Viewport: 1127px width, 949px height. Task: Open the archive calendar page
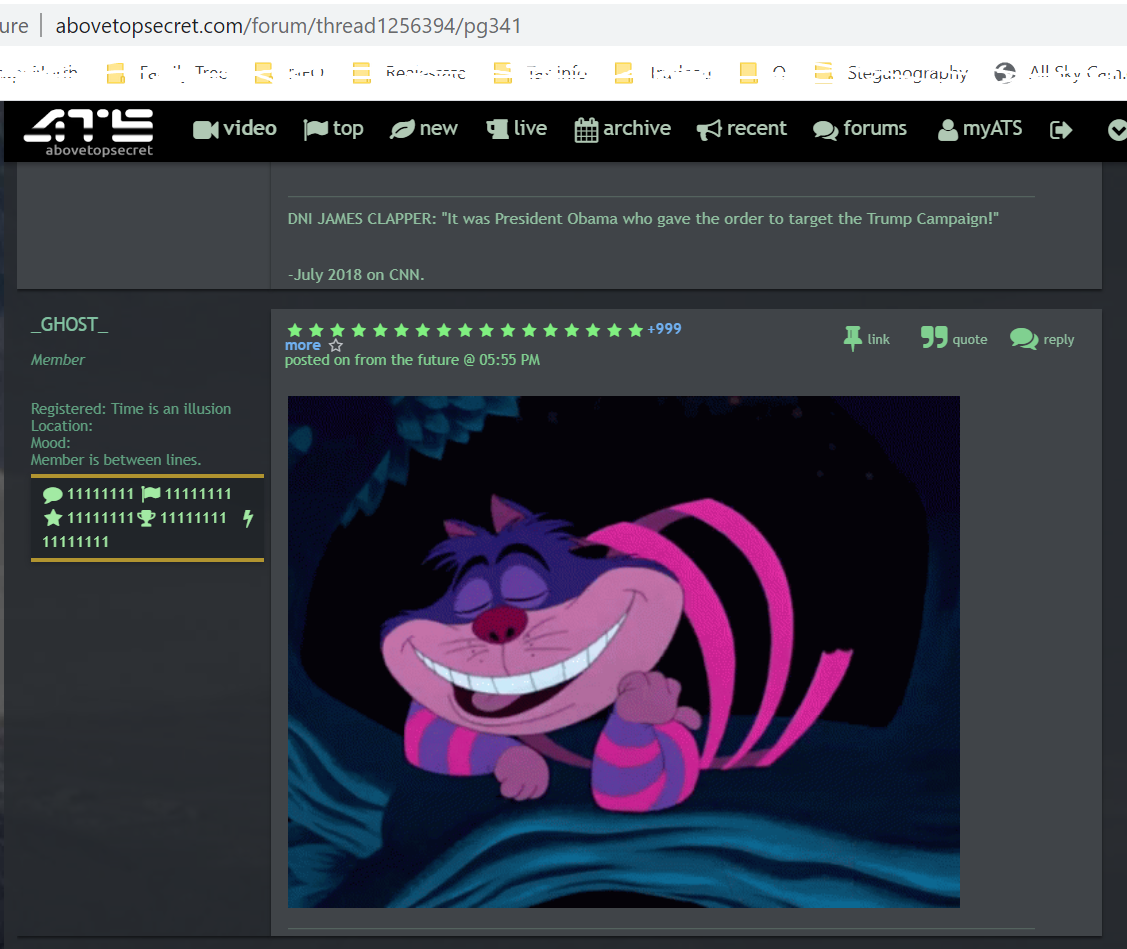(622, 129)
